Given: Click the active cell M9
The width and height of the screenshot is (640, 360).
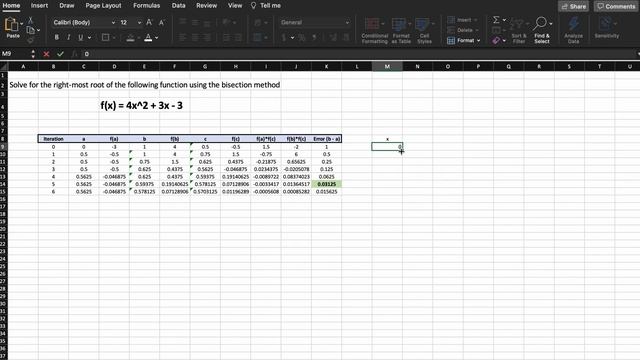Looking at the screenshot, I should [x=387, y=147].
